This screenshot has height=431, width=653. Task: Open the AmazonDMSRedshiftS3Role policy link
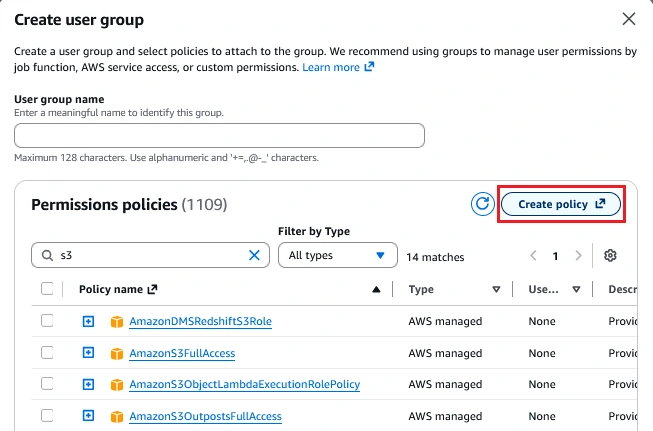200,321
